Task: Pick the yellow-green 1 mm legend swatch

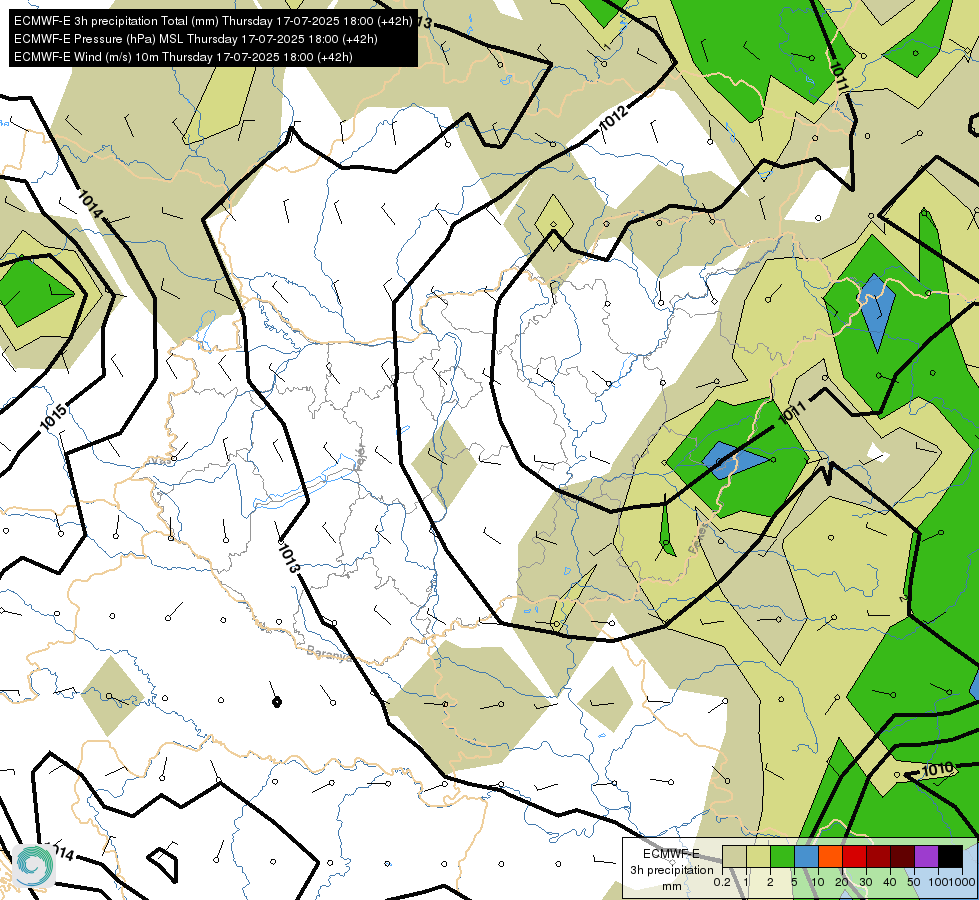Action: point(758,857)
